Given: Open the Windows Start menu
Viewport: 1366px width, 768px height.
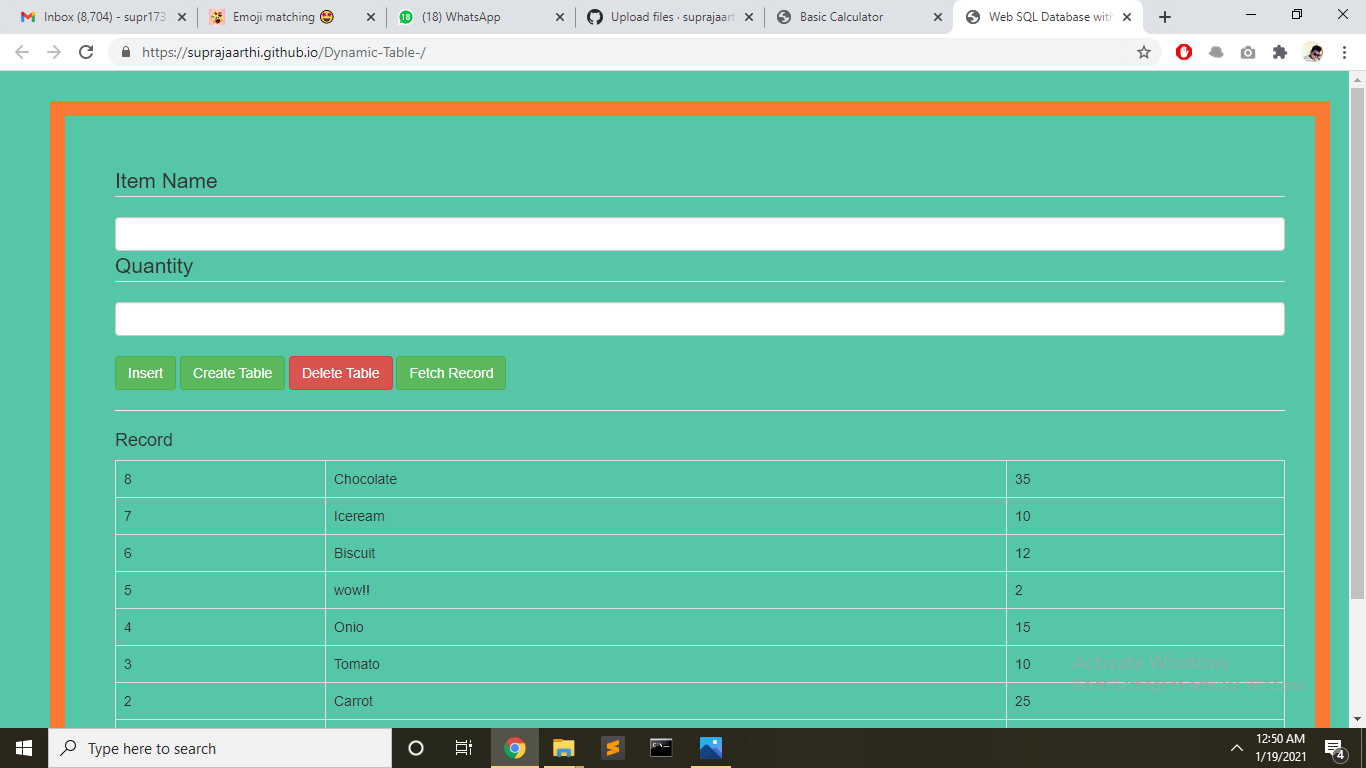Looking at the screenshot, I should (24, 748).
